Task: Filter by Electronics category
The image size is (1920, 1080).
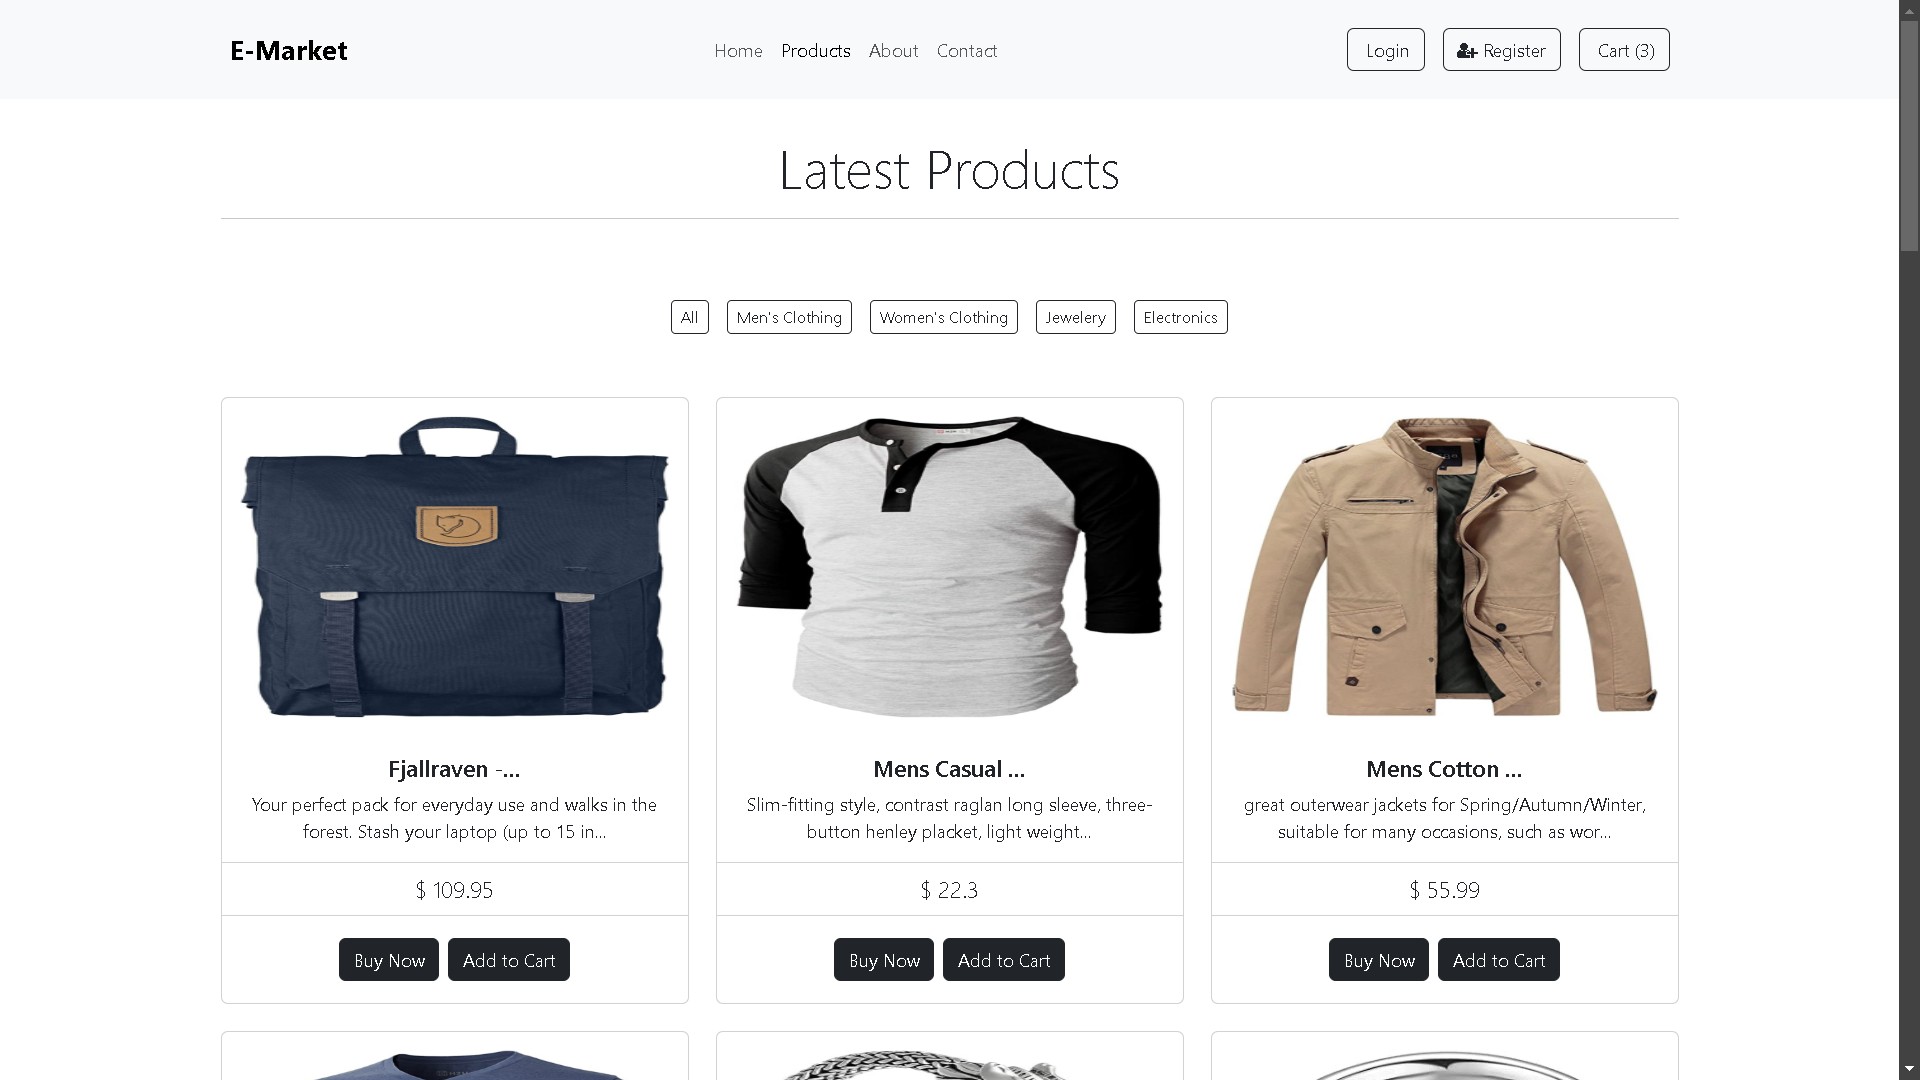Action: click(1180, 317)
